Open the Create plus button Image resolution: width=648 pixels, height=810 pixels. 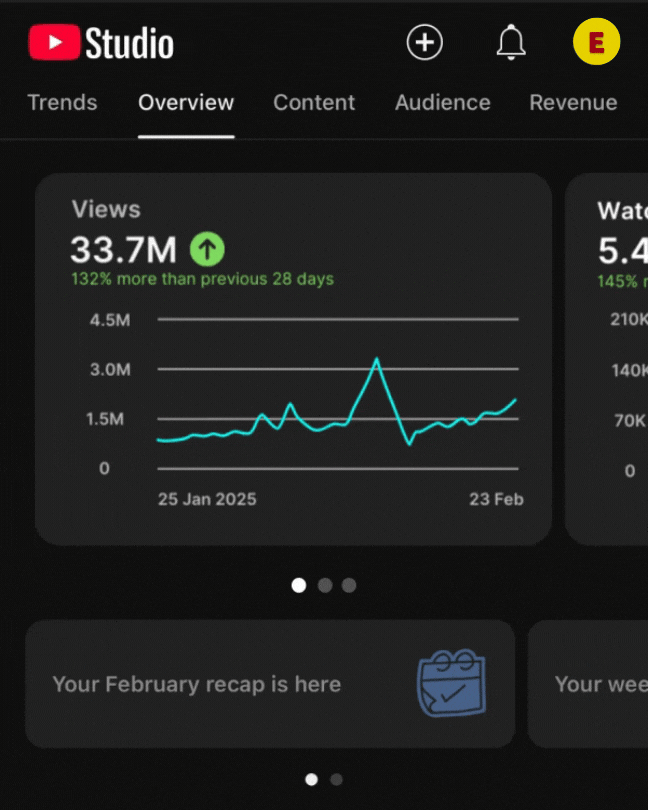tap(424, 42)
